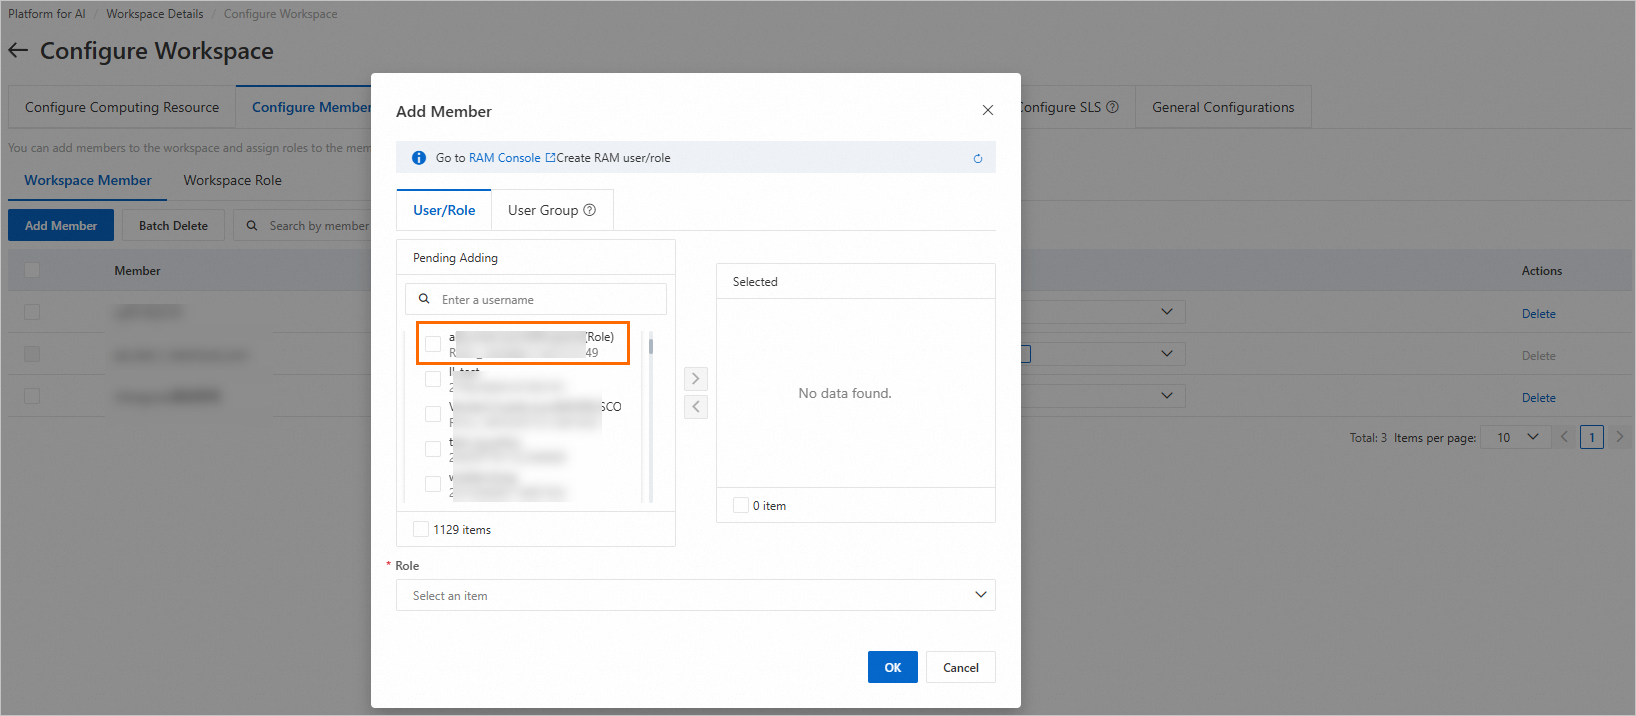Screen dimensions: 1636x716
Task: Switch to the User/Role tab
Action: click(444, 210)
